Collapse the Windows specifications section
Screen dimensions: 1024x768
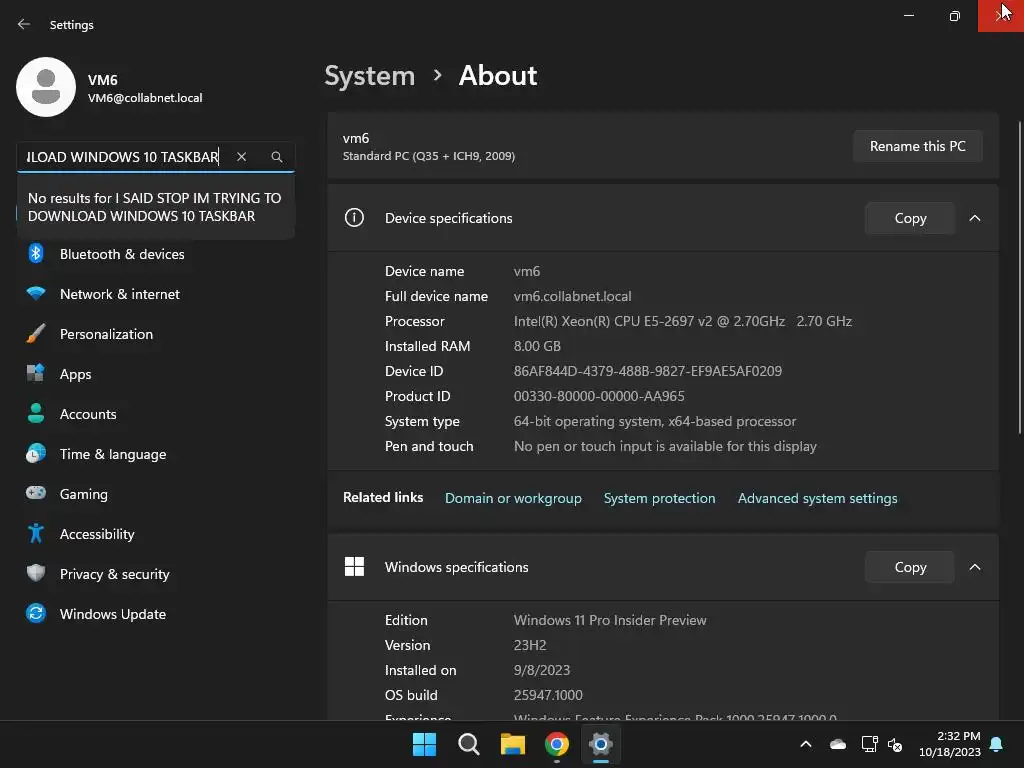[x=975, y=567]
